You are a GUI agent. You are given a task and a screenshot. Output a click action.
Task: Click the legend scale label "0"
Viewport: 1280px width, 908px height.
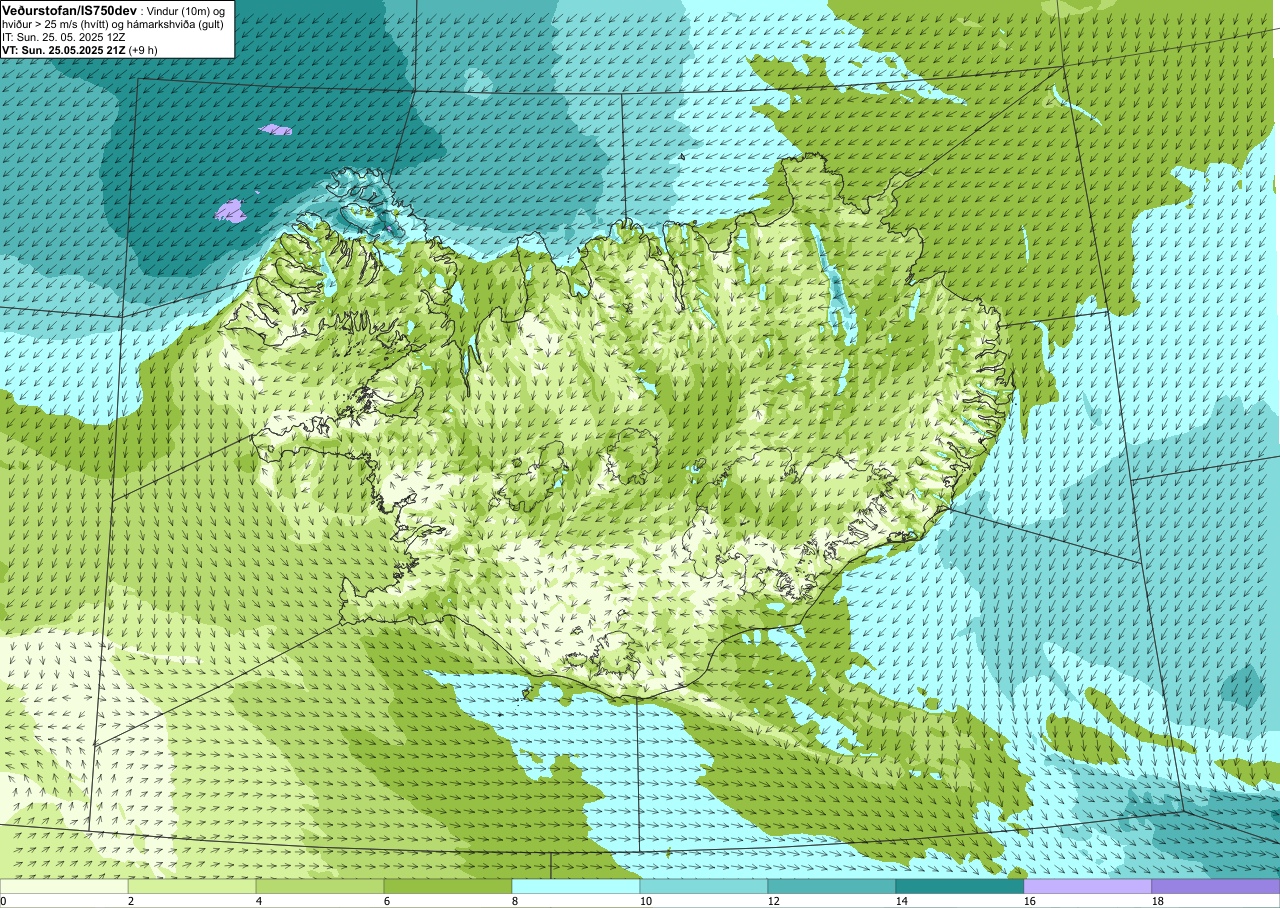click(4, 901)
